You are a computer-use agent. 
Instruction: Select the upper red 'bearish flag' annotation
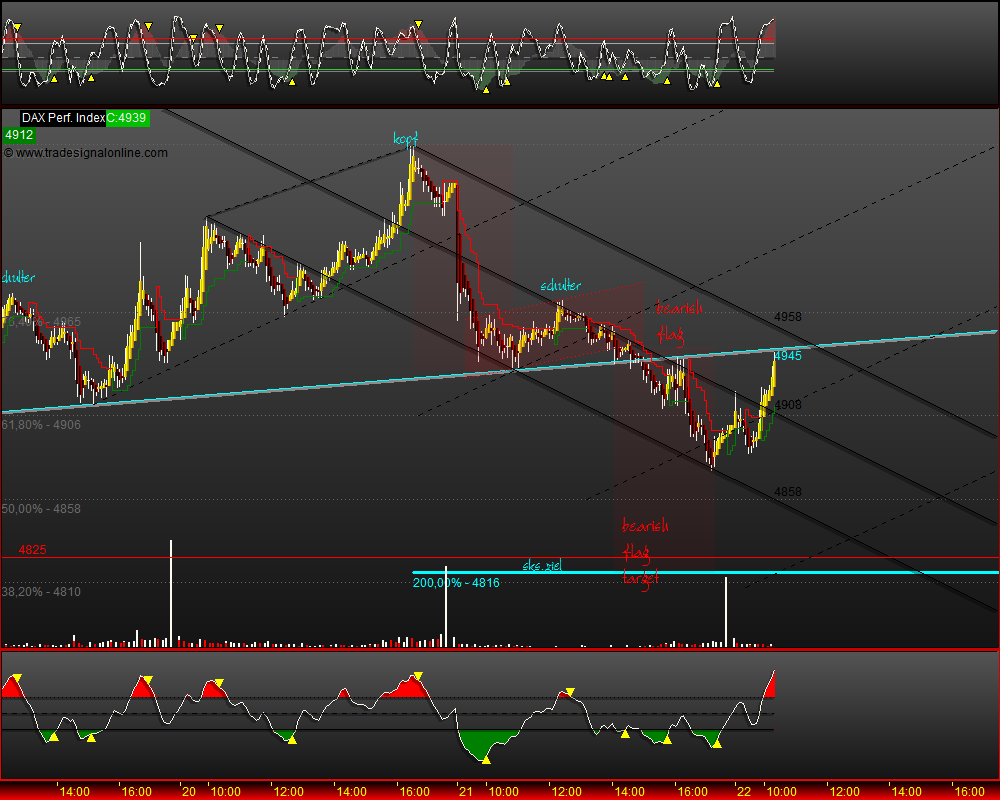point(679,322)
